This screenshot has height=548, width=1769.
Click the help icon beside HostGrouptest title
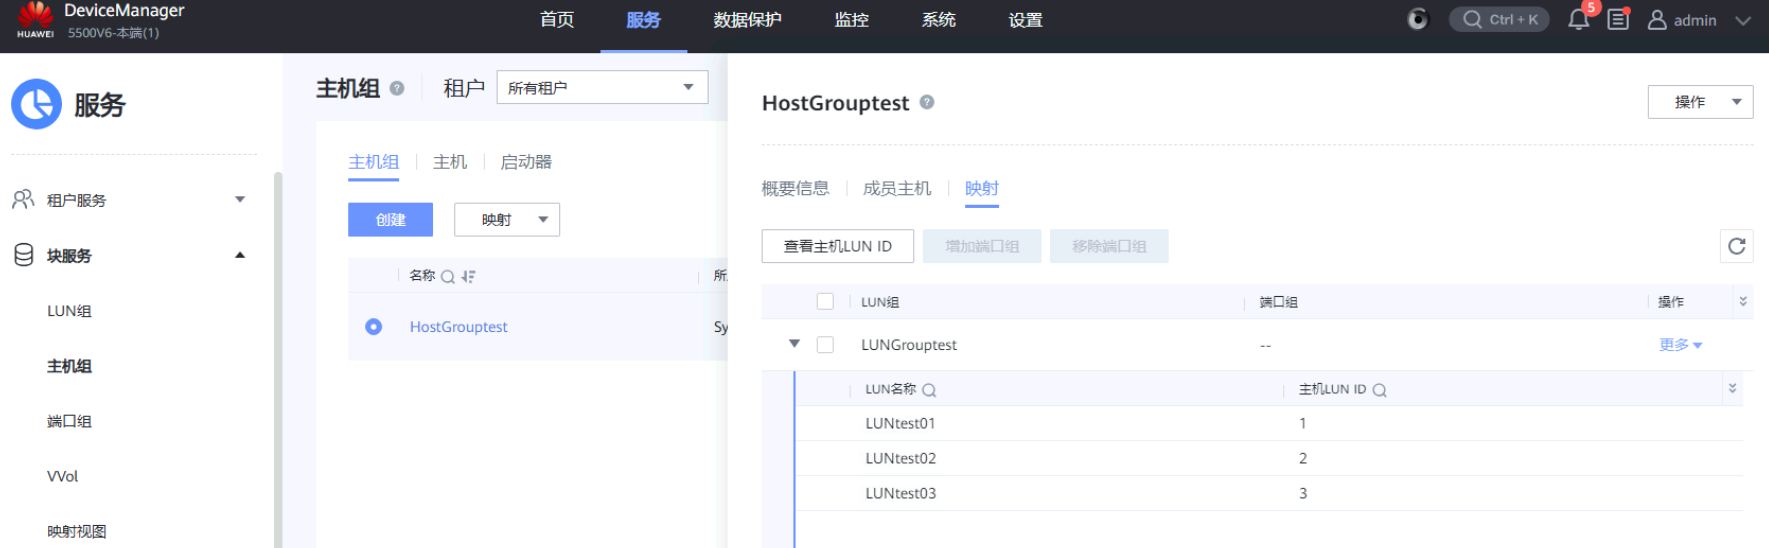click(x=927, y=102)
